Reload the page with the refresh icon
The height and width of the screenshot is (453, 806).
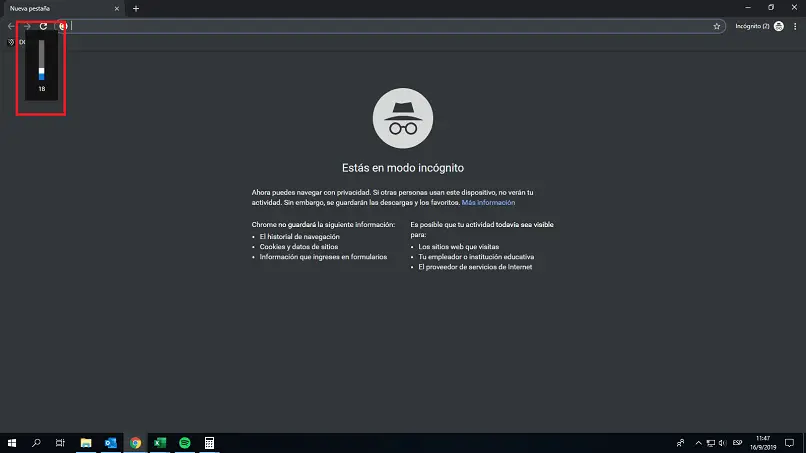click(43, 26)
